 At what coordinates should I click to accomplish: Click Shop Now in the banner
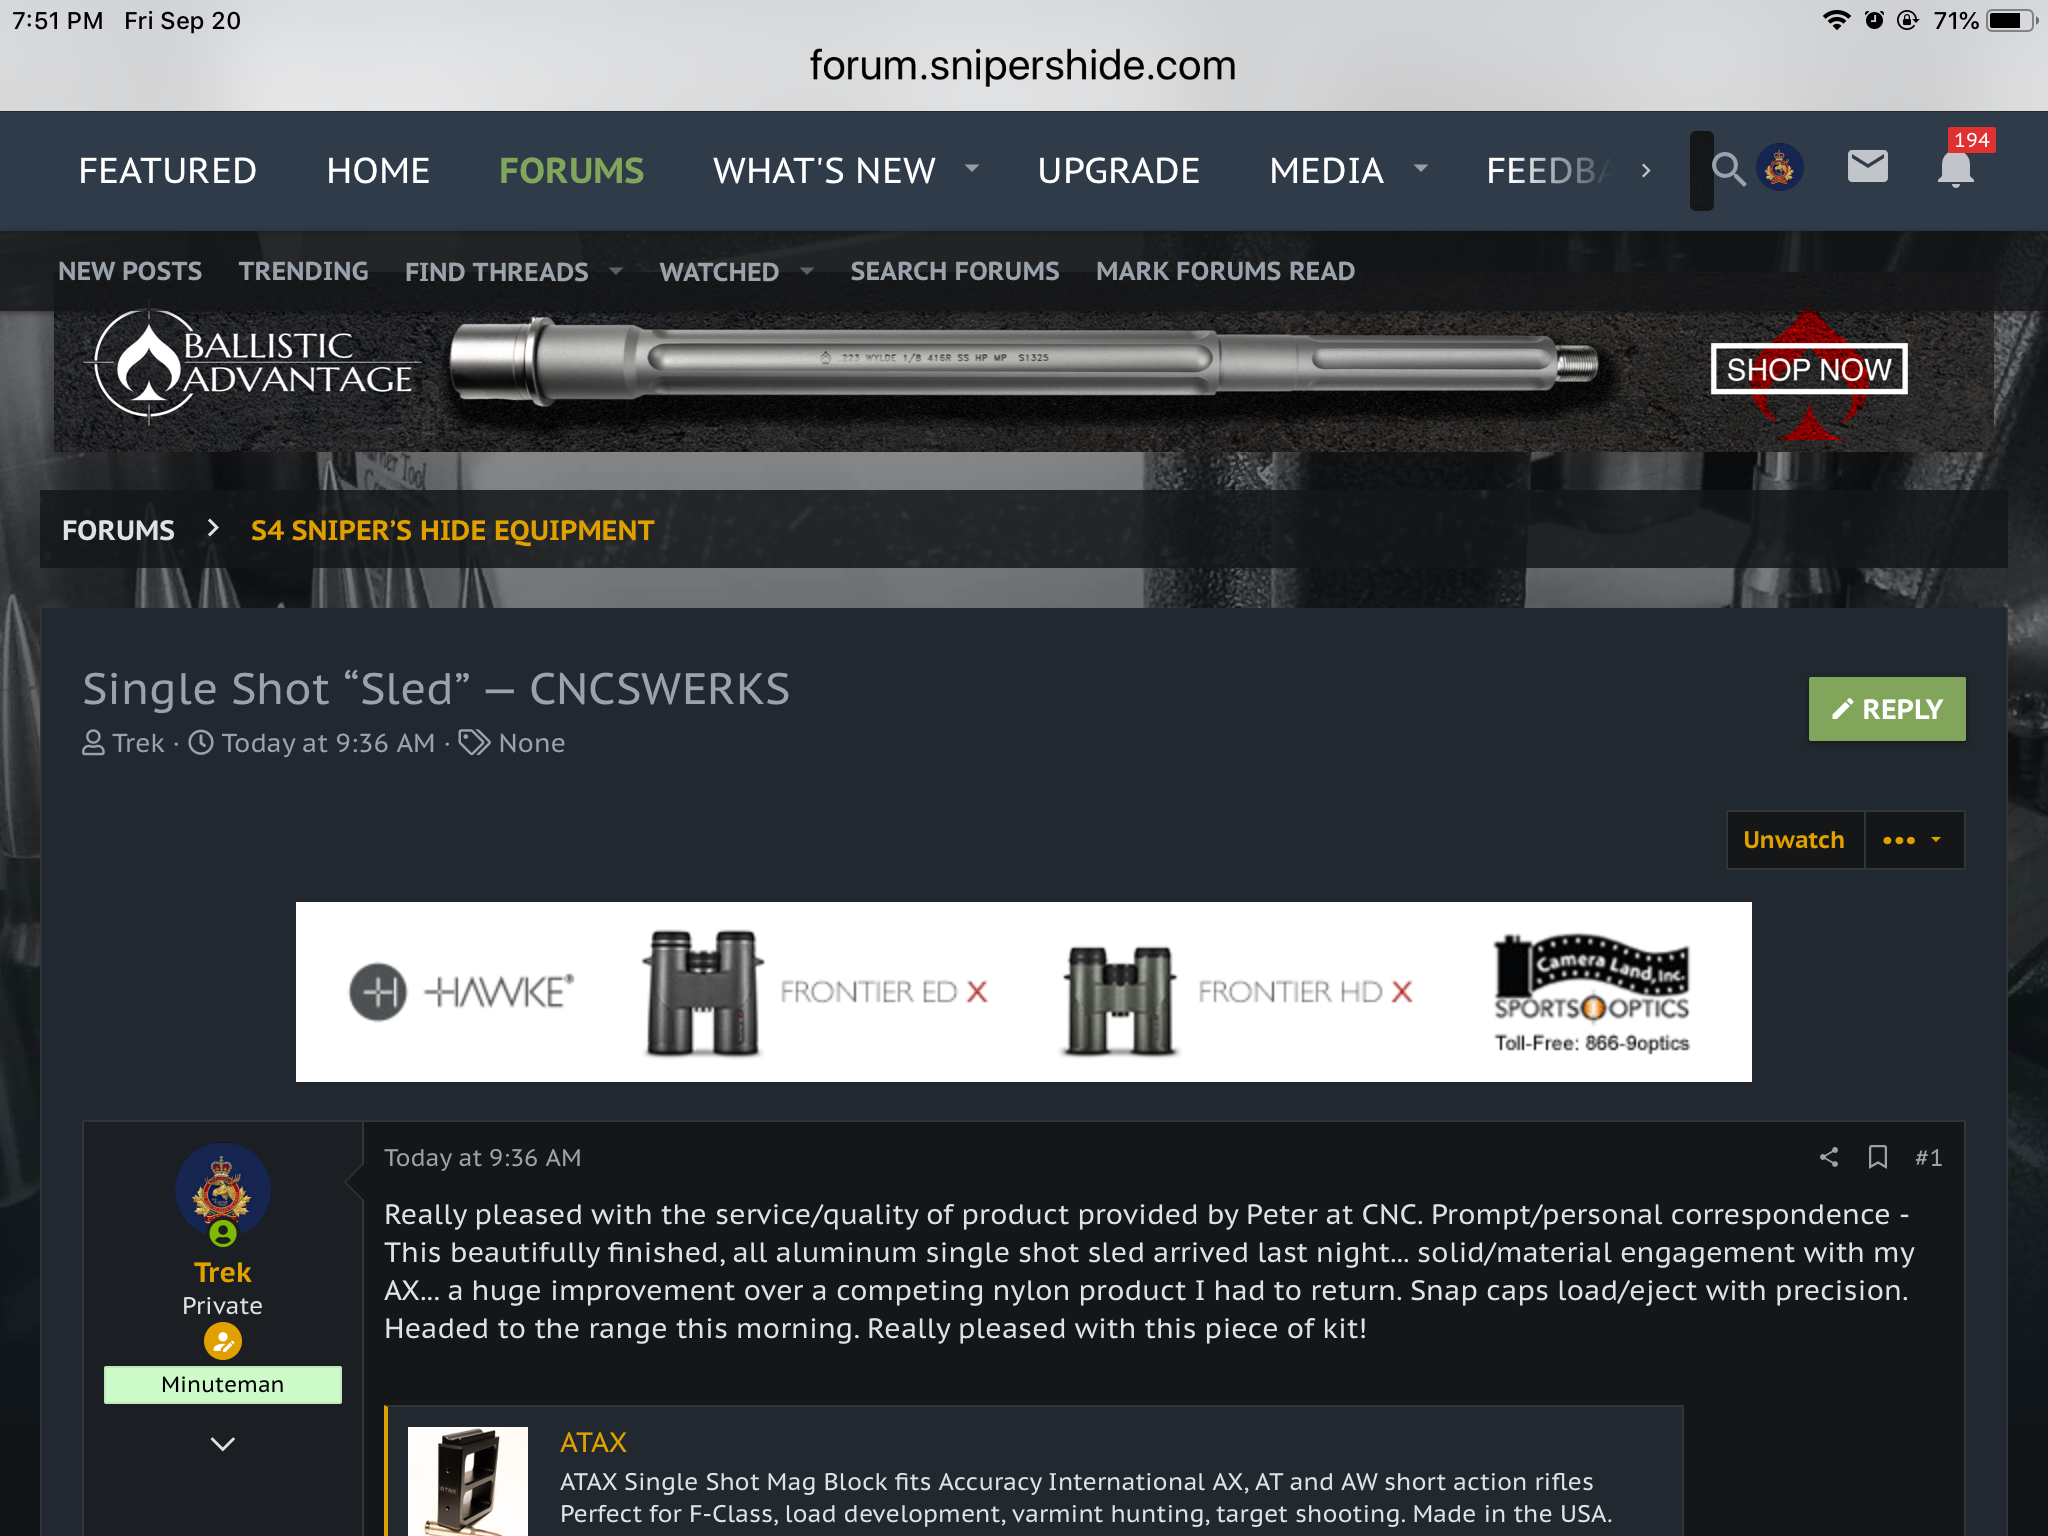tap(1808, 369)
